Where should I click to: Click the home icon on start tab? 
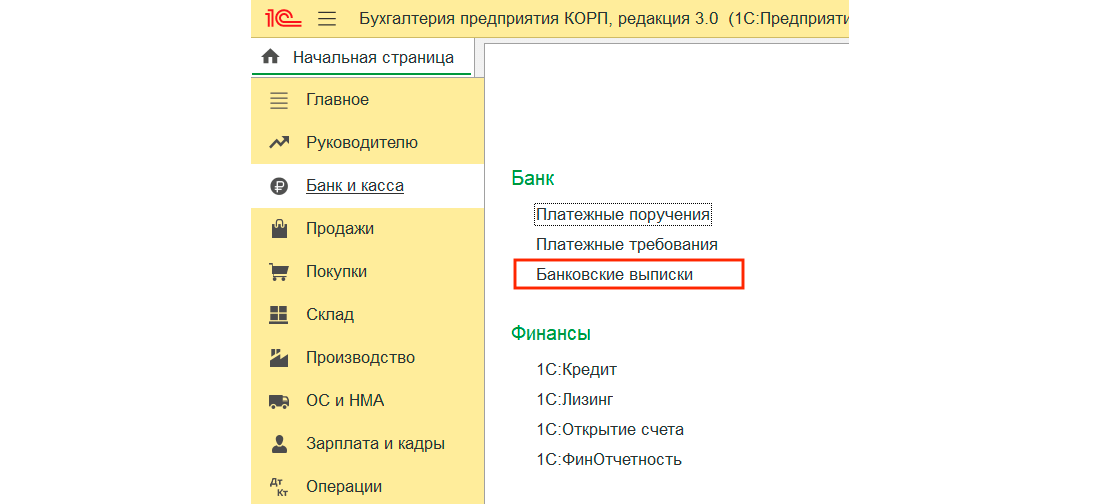269,58
